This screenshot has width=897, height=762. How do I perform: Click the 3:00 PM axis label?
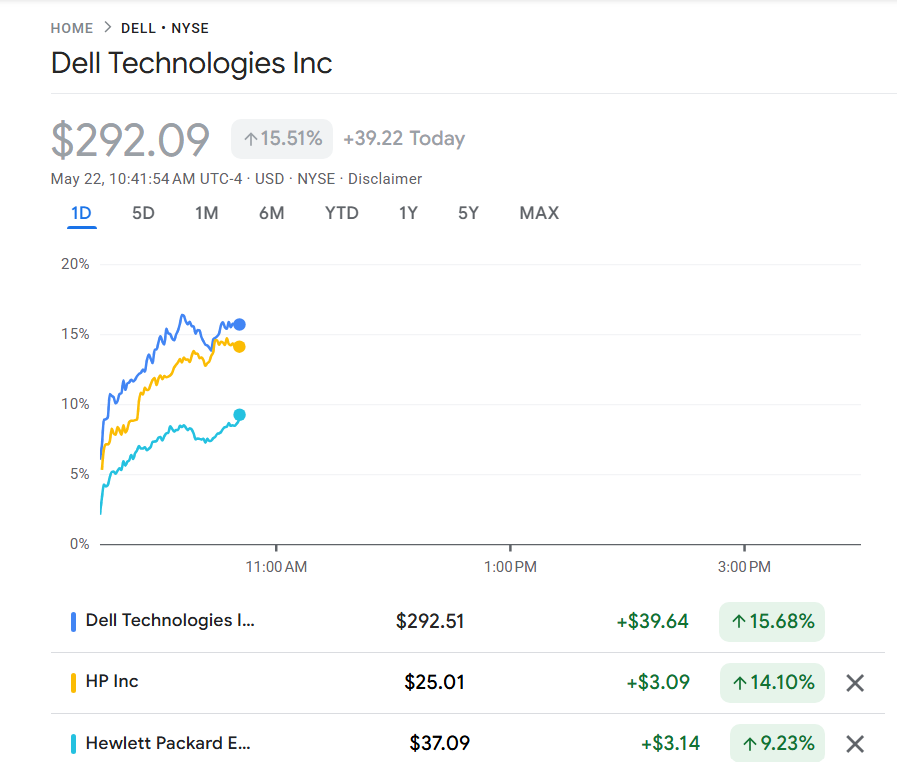pyautogui.click(x=744, y=567)
